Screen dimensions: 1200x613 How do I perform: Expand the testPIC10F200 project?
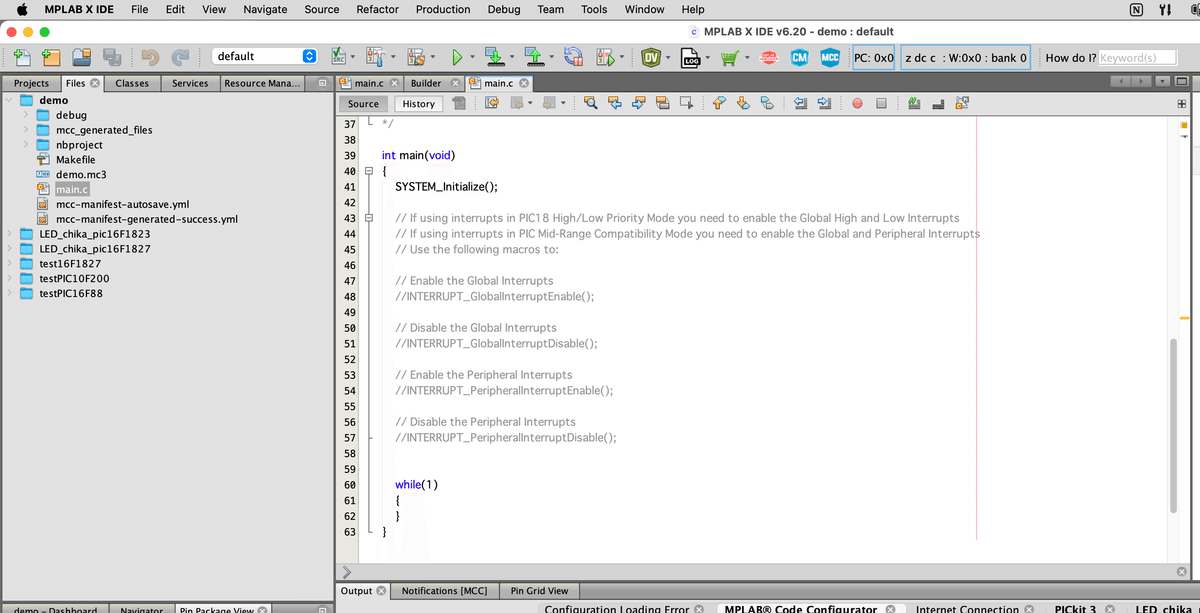point(9,278)
